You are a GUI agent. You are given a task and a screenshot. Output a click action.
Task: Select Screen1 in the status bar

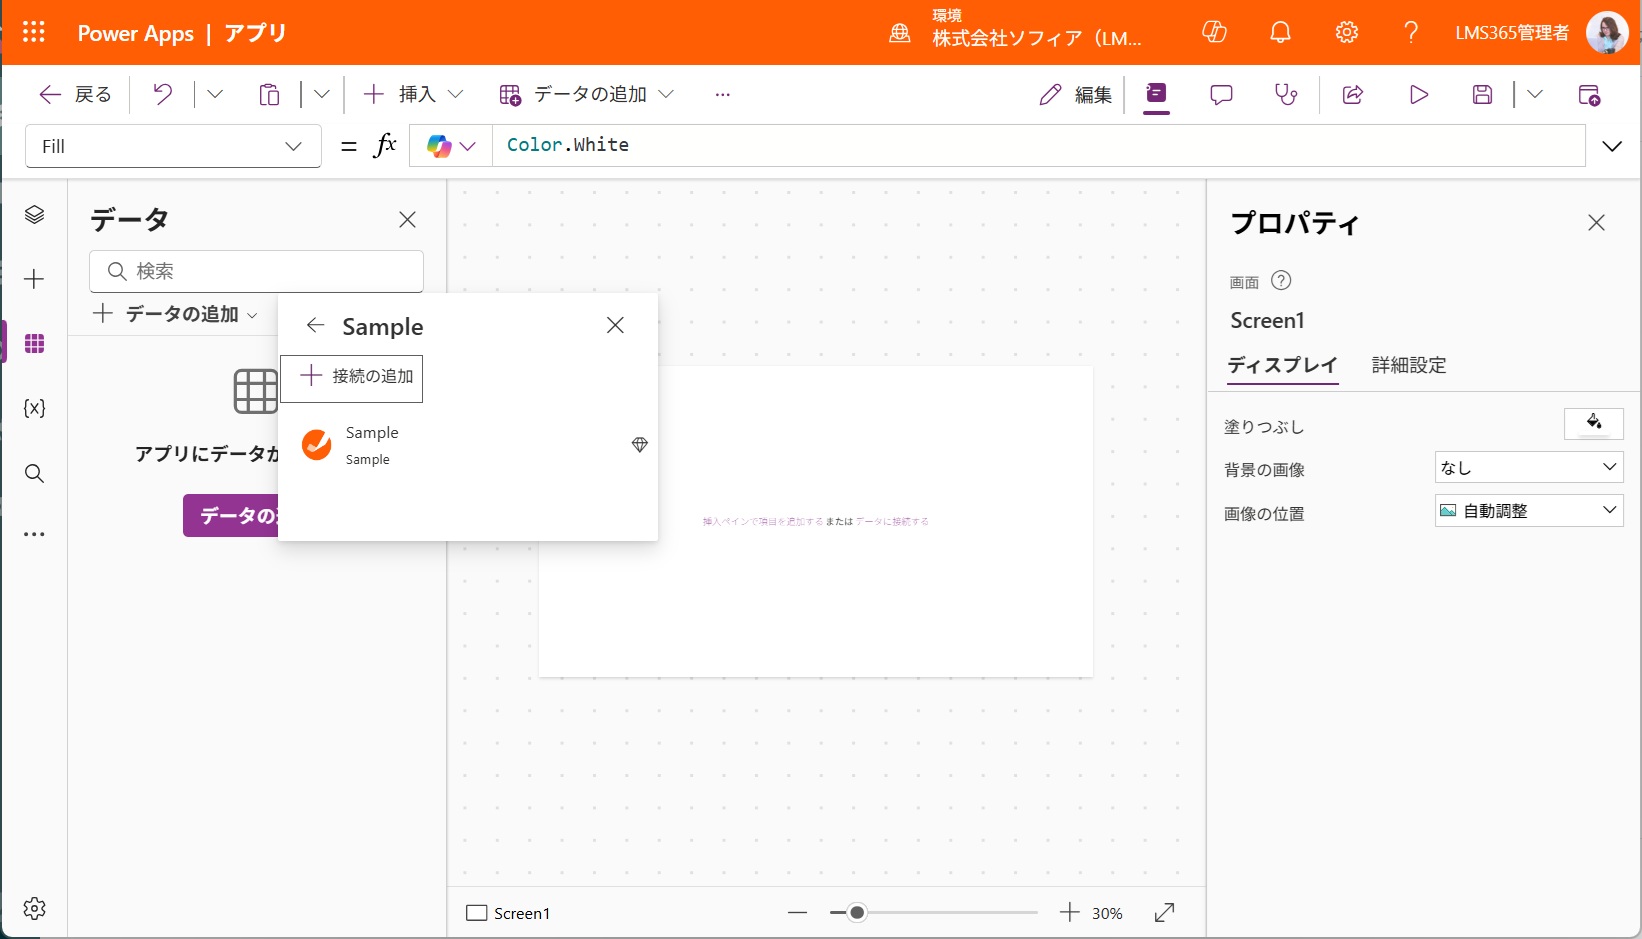click(x=508, y=913)
